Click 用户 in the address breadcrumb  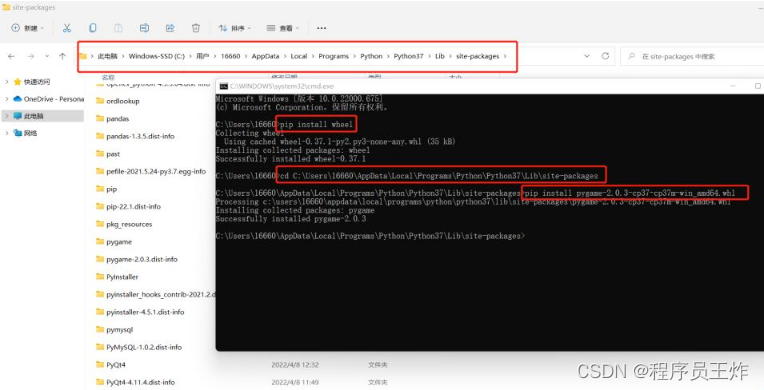coord(203,57)
